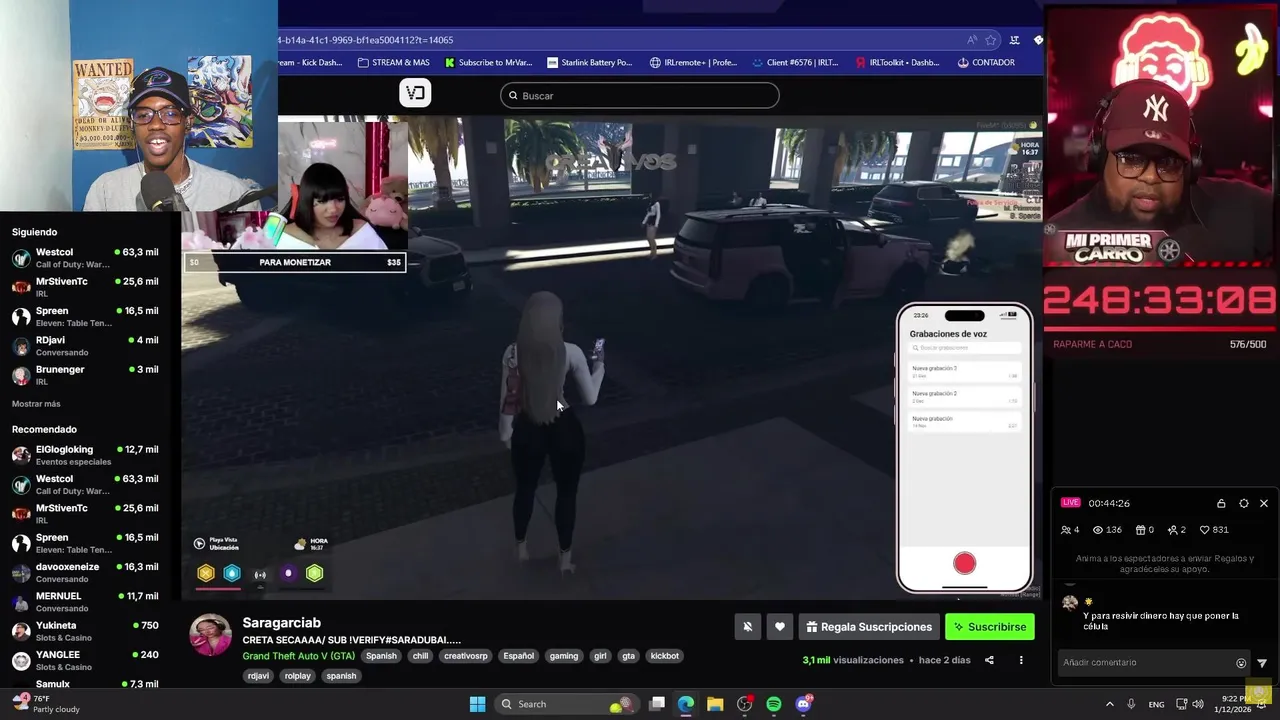Open the Subscribe to MrVar... bookmark
This screenshot has width=1280, height=720.
tap(488, 62)
